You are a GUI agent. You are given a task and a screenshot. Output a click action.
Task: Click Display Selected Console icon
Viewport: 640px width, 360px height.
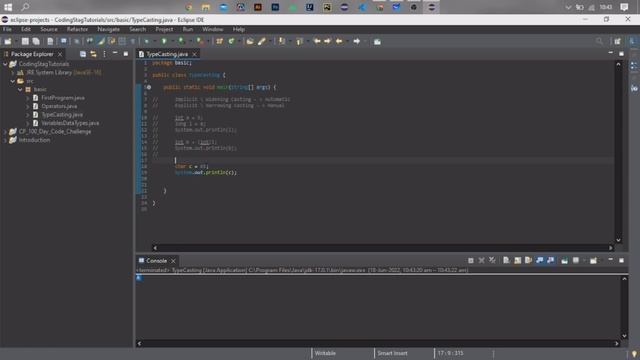[x=576, y=260]
